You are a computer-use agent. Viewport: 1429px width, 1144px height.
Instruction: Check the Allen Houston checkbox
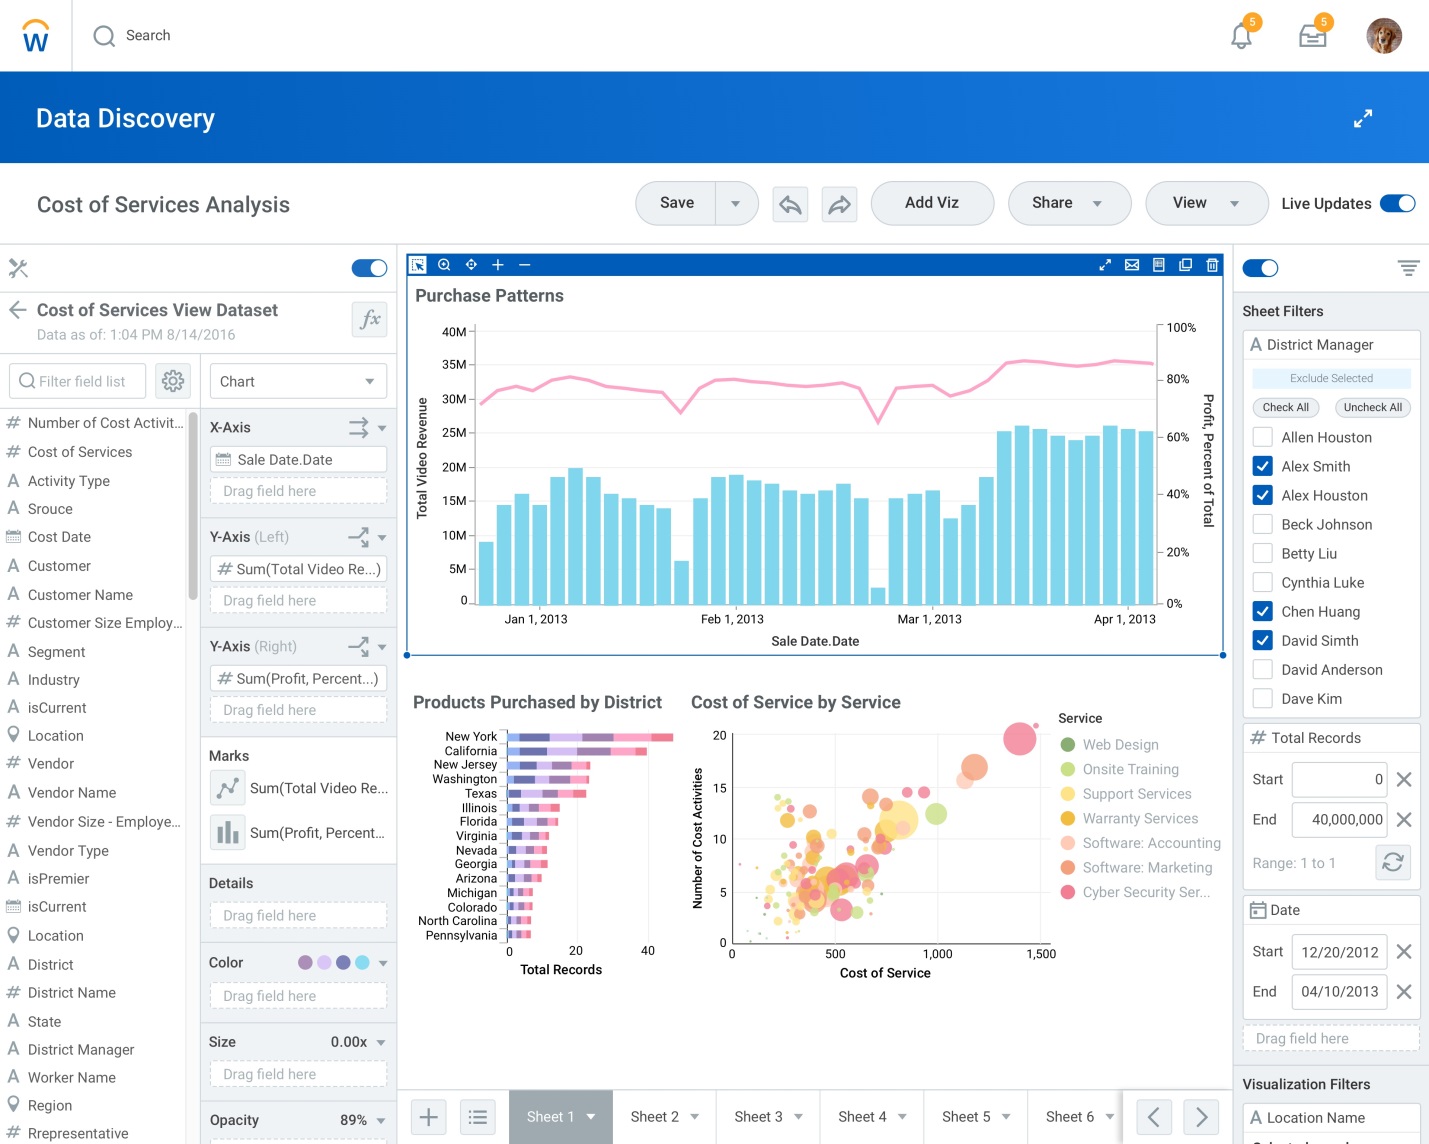pyautogui.click(x=1263, y=437)
